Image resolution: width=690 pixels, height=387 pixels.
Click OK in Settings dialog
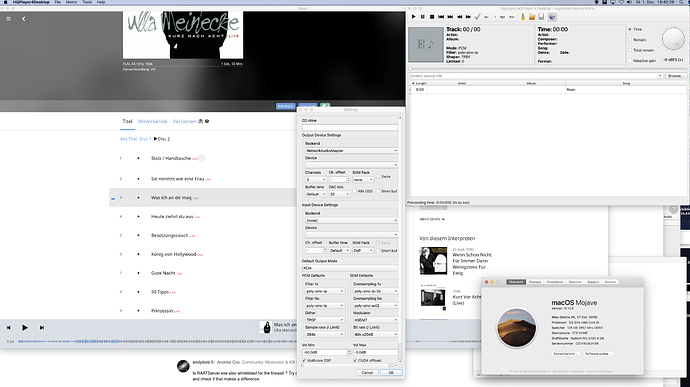tap(391, 372)
